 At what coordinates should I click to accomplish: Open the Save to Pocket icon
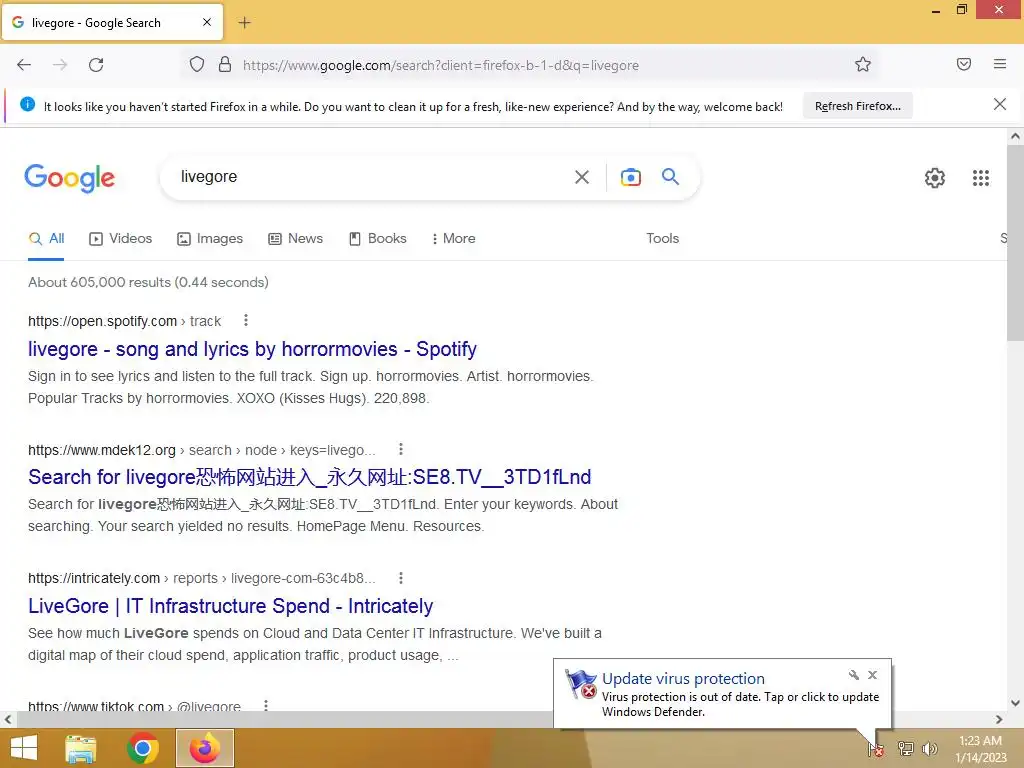tap(964, 64)
